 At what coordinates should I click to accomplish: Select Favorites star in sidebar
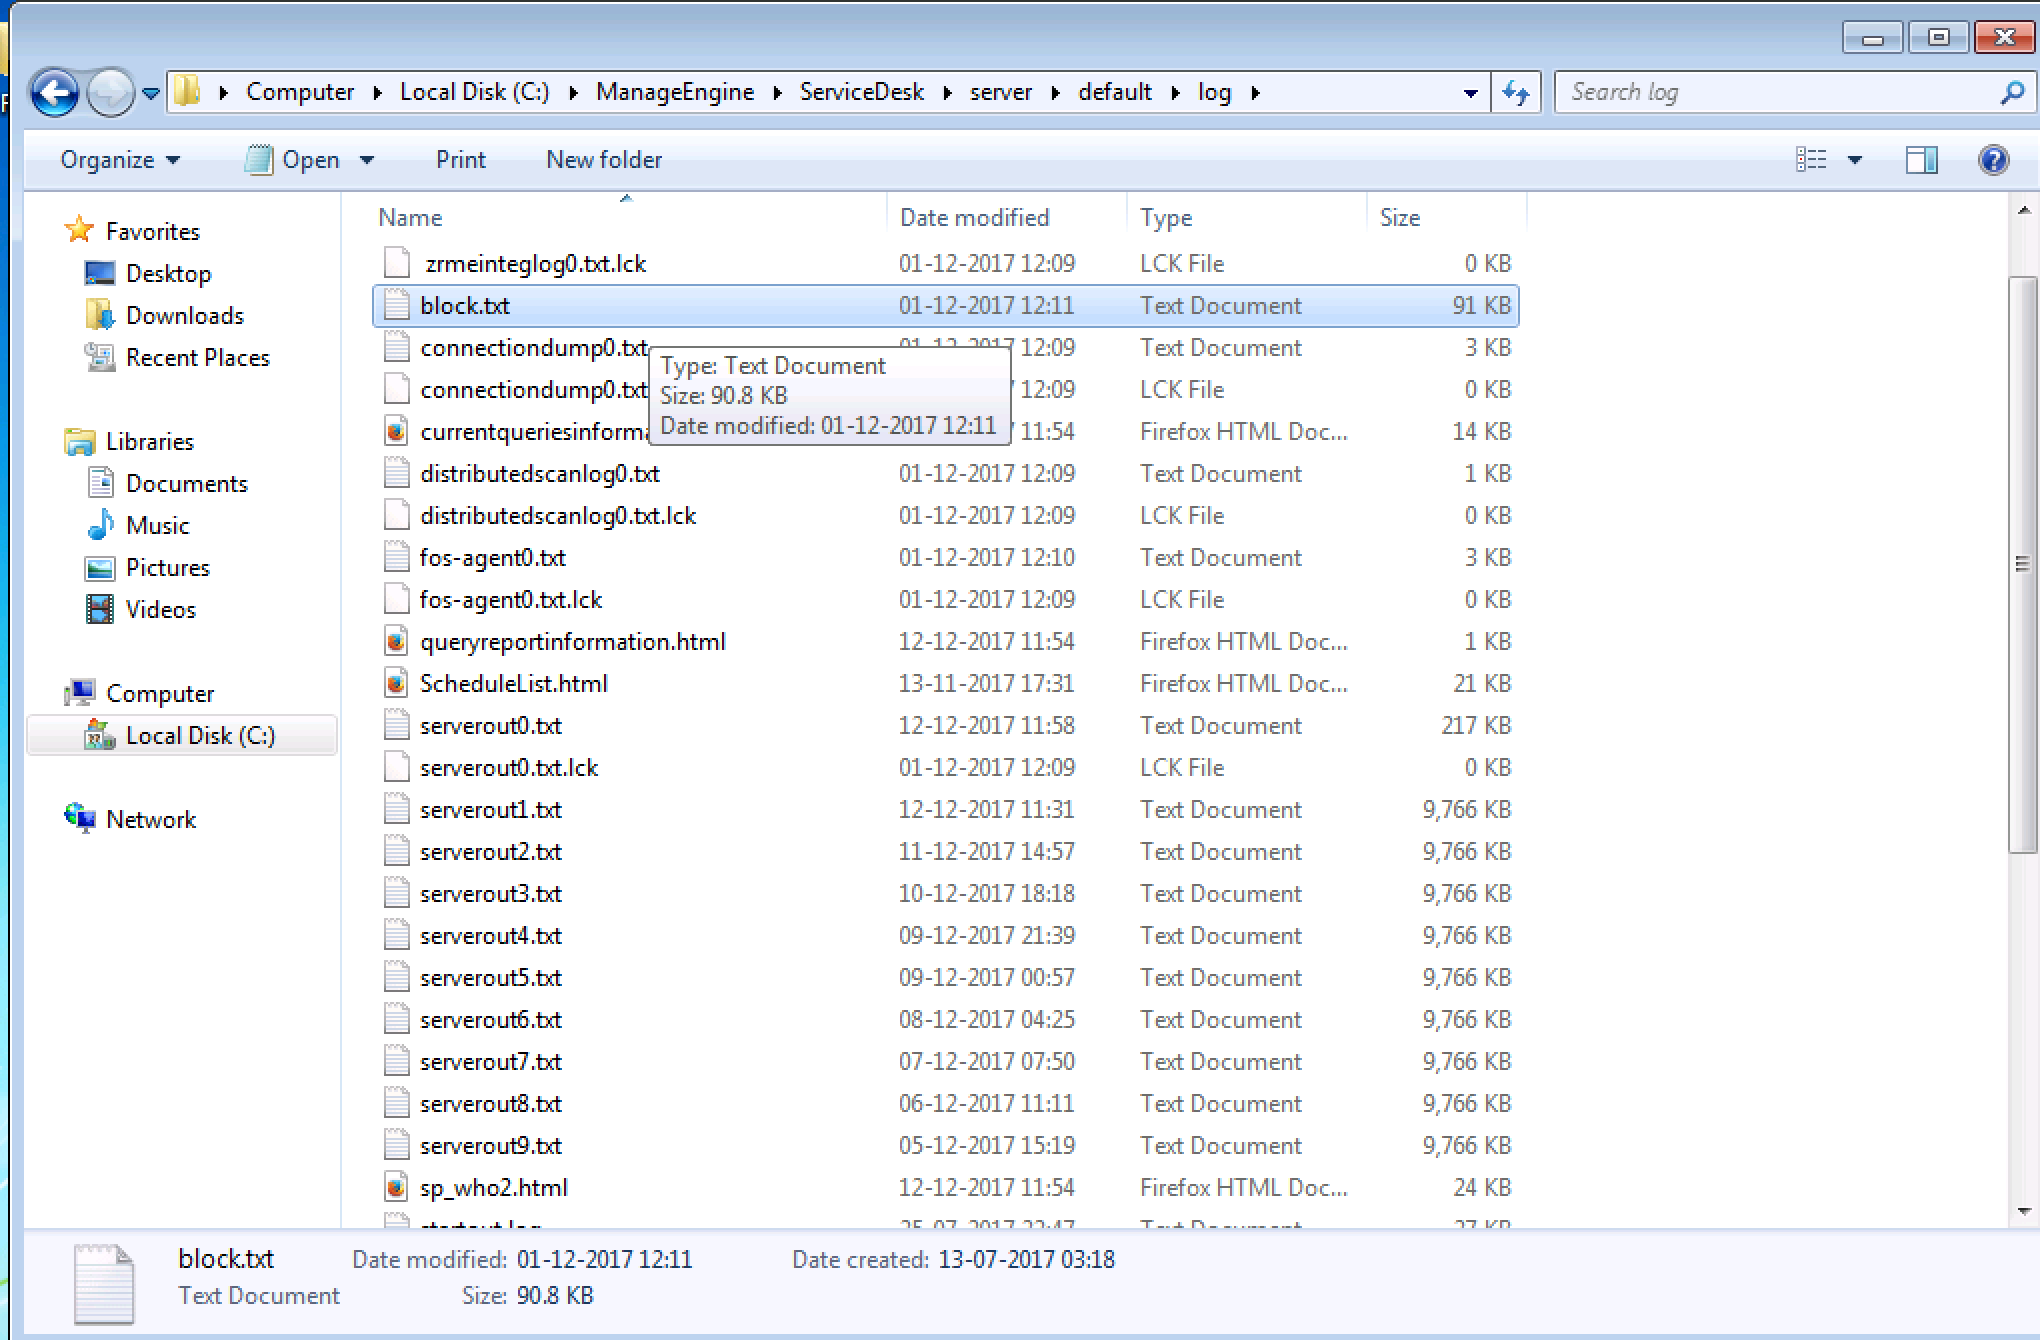point(79,231)
